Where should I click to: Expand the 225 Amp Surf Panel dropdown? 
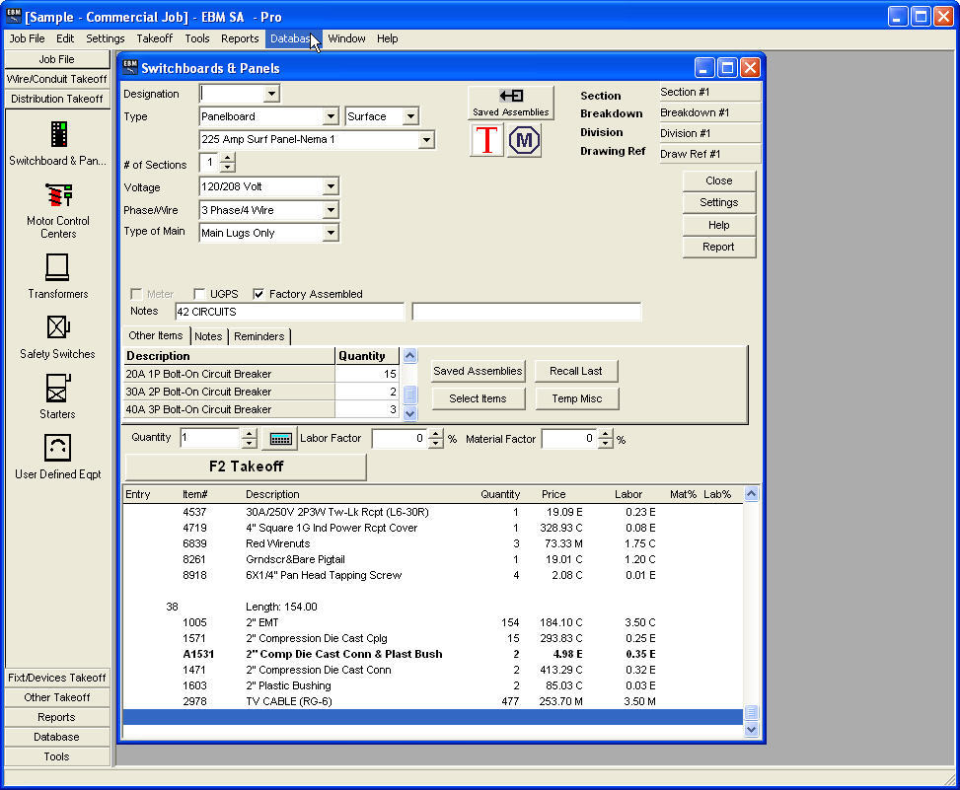[x=426, y=140]
